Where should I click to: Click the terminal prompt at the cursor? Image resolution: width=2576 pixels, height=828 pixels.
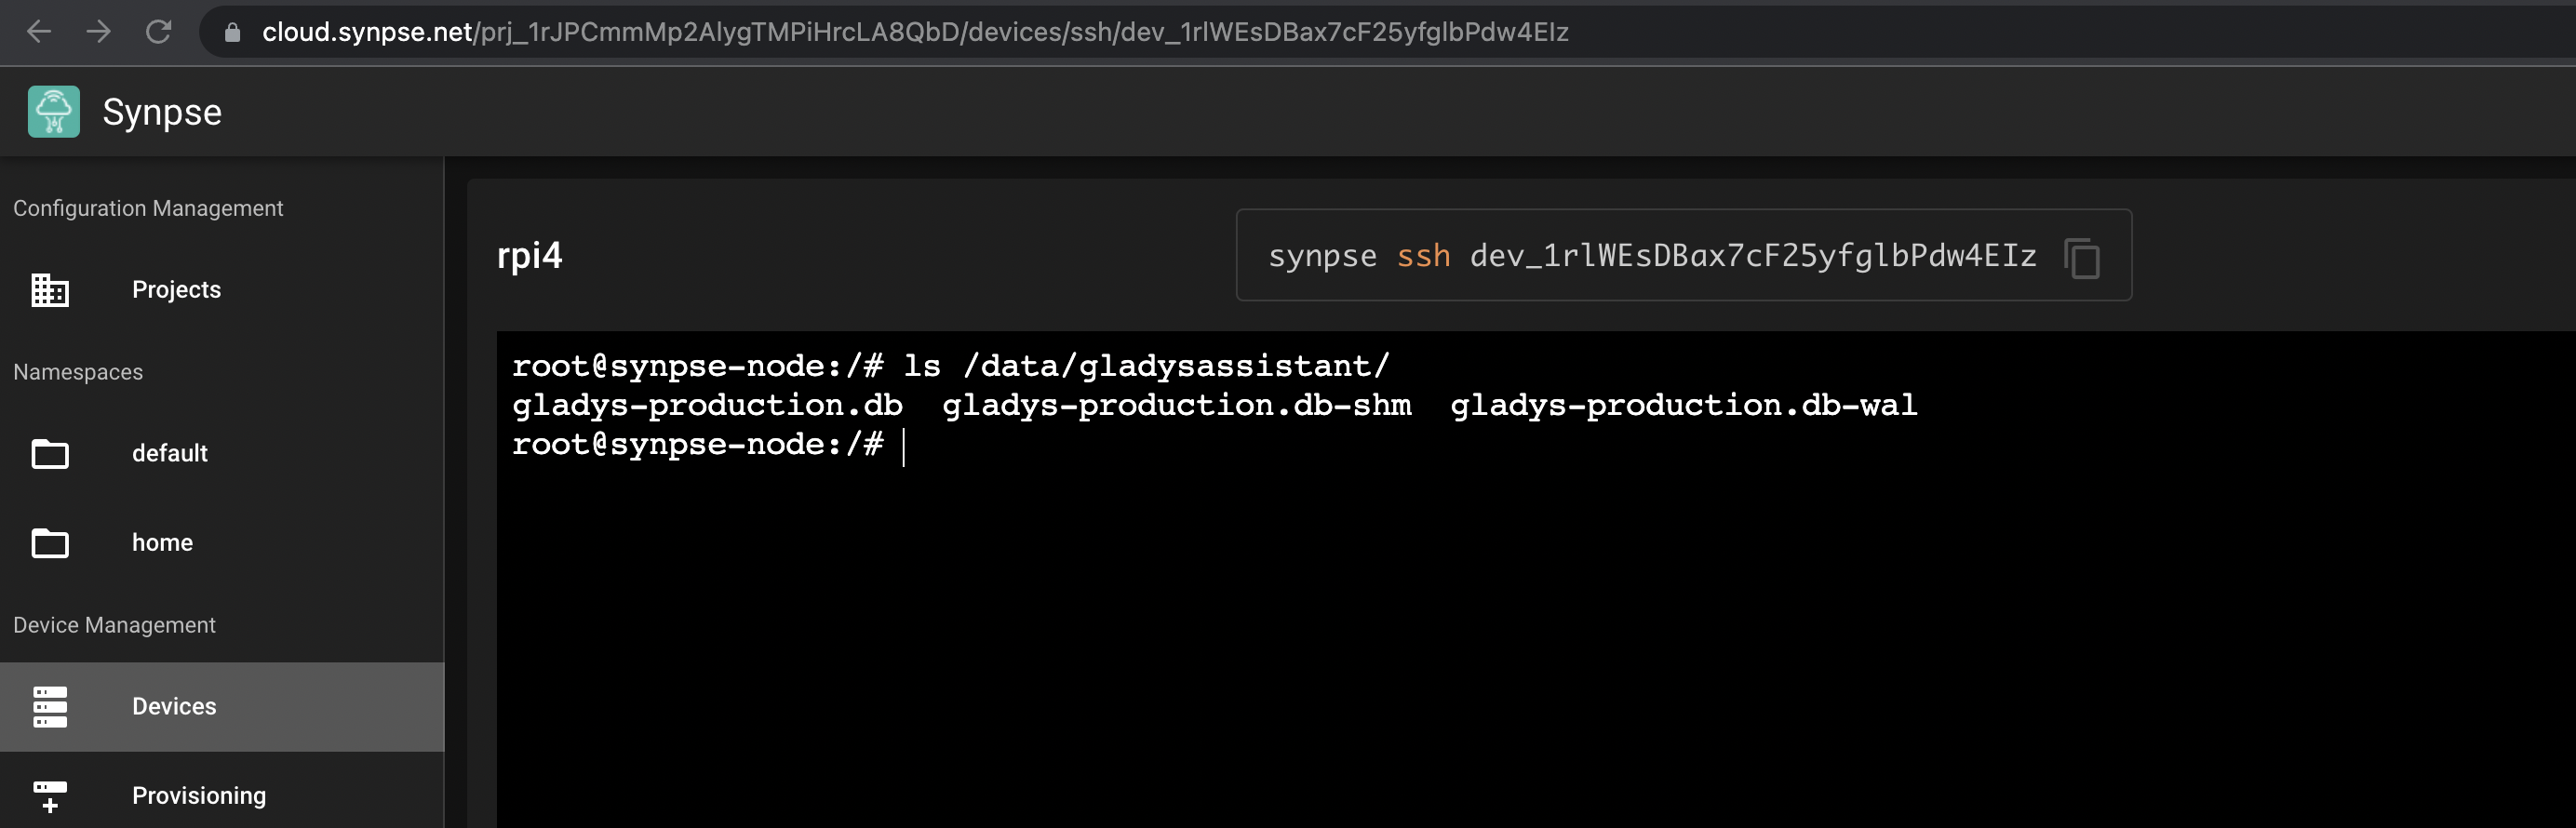pos(903,446)
